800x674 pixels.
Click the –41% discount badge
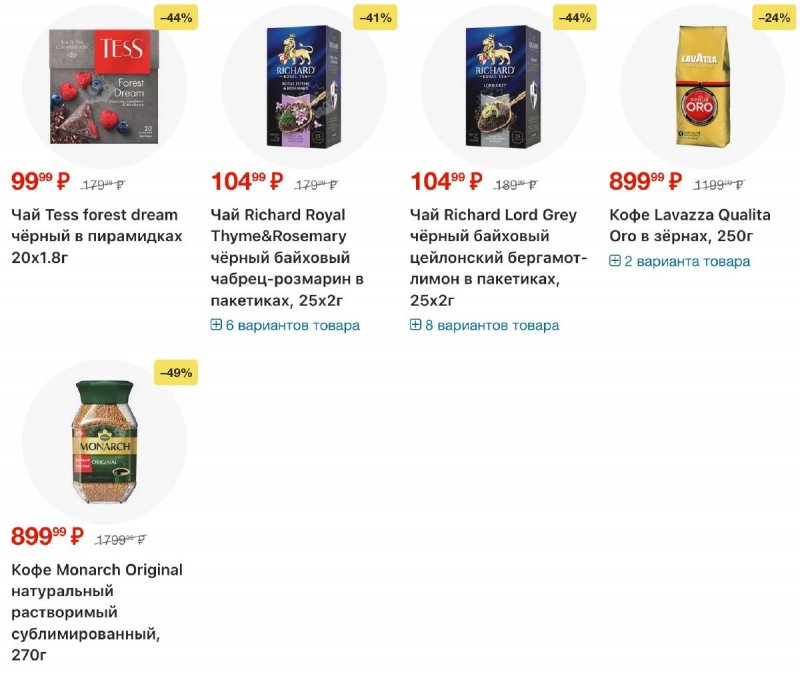click(x=375, y=17)
